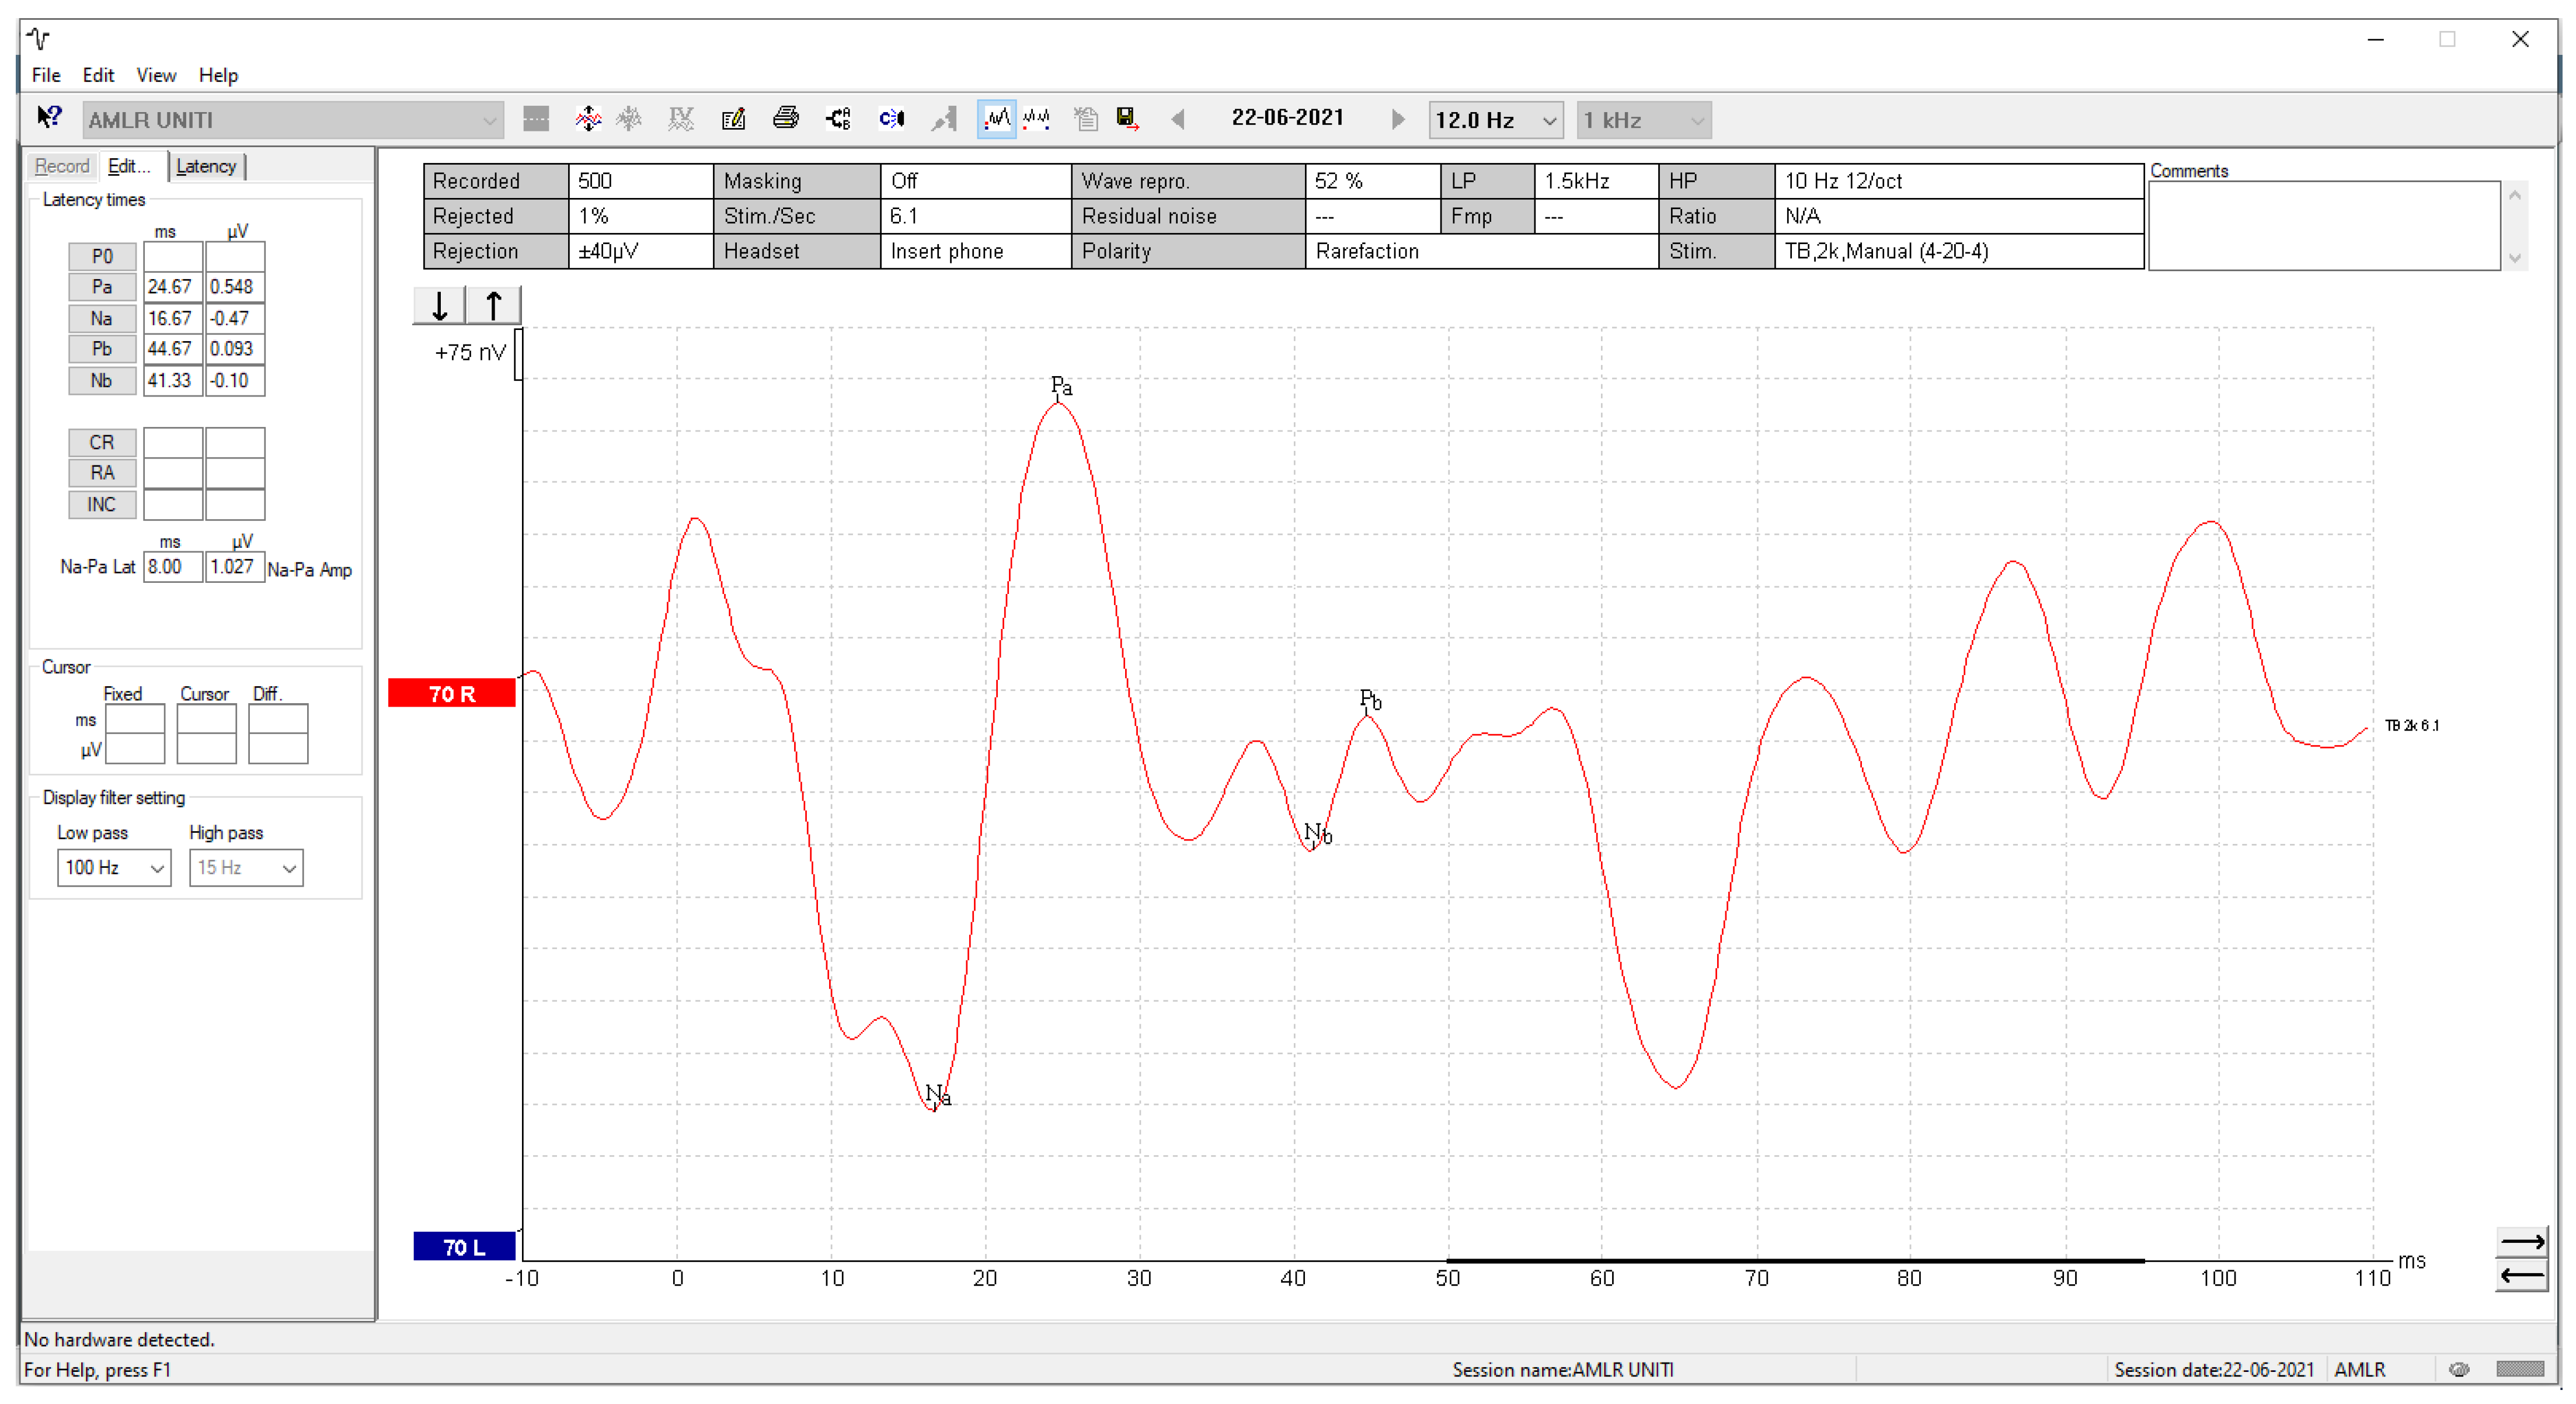2576x1404 pixels.
Task: Click the Nb latency marker button
Action: tap(102, 381)
